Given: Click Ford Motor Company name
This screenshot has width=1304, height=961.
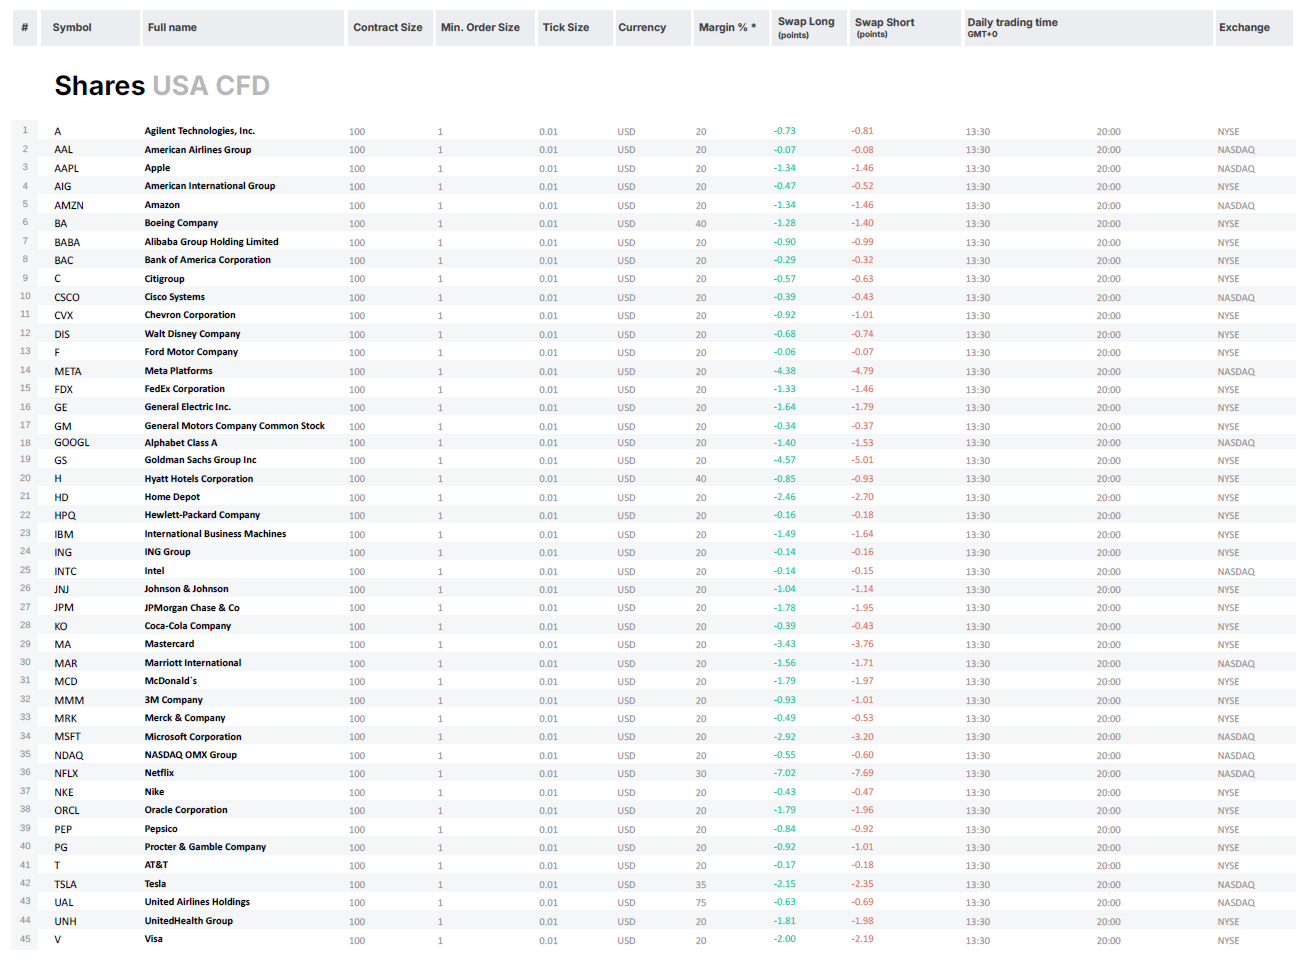Looking at the screenshot, I should click(191, 352).
